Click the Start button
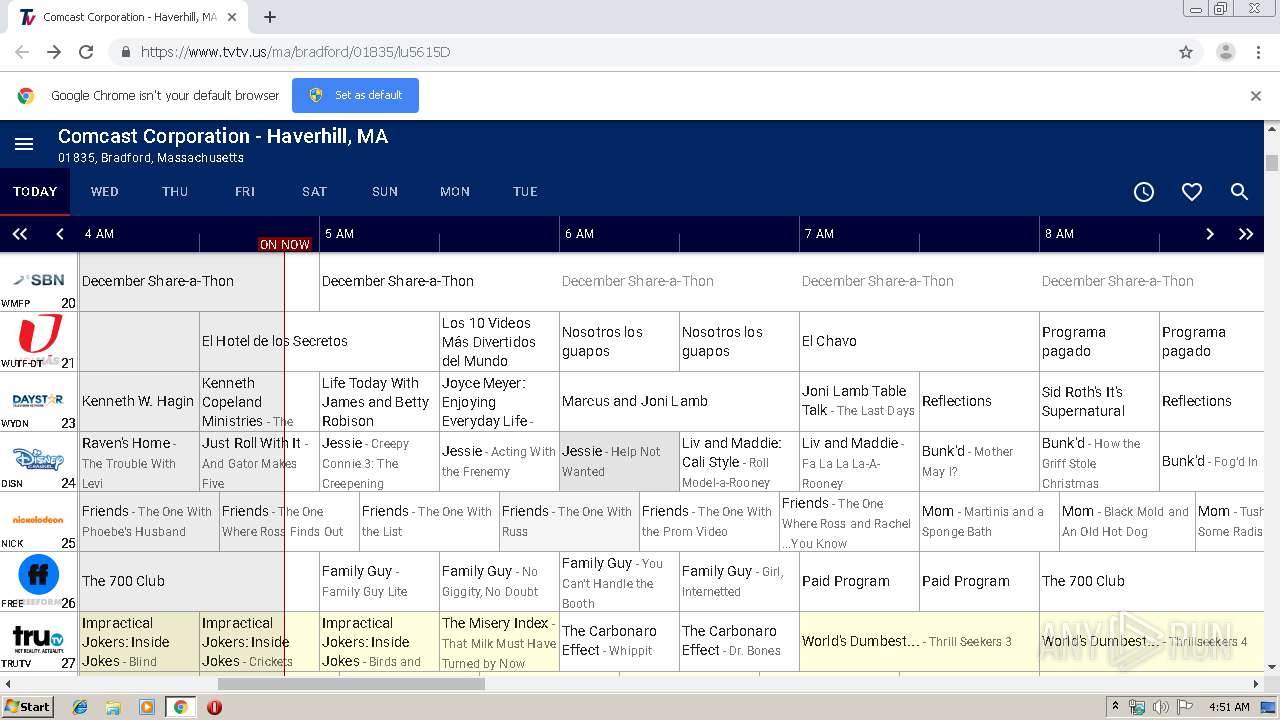Screen dimensions: 1280x720 (27, 707)
